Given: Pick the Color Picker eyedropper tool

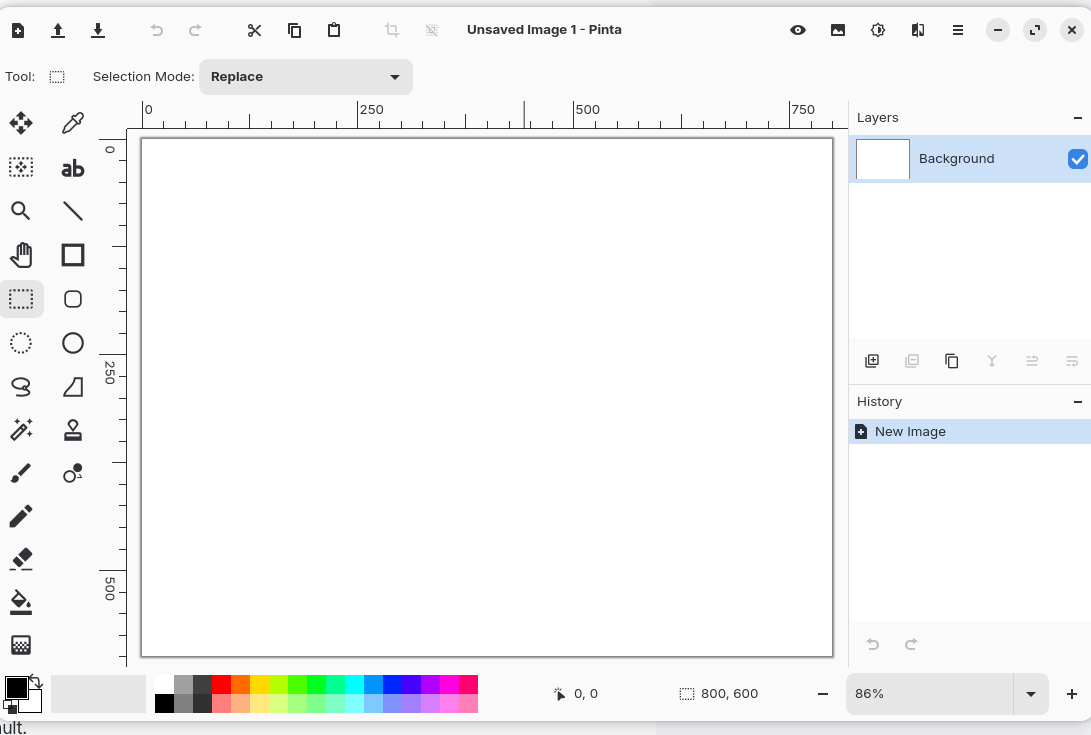Looking at the screenshot, I should [73, 123].
